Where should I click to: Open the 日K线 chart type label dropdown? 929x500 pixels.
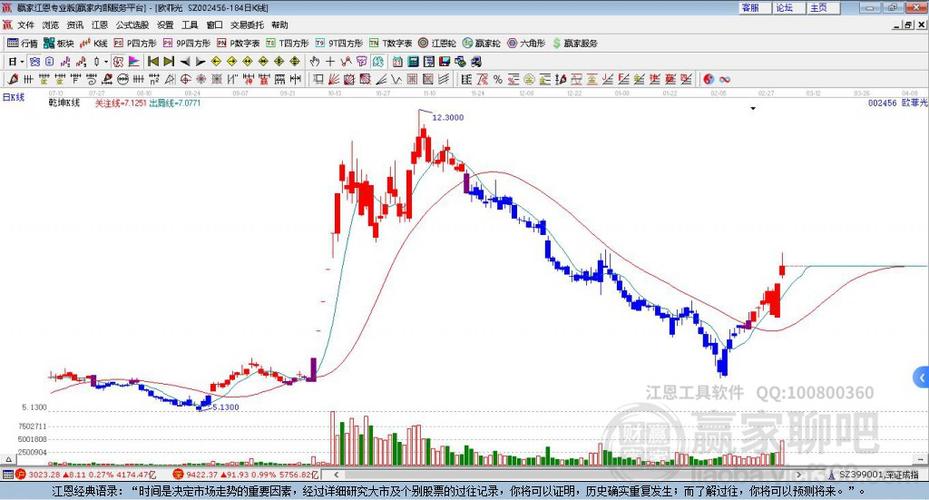pyautogui.click(x=14, y=97)
